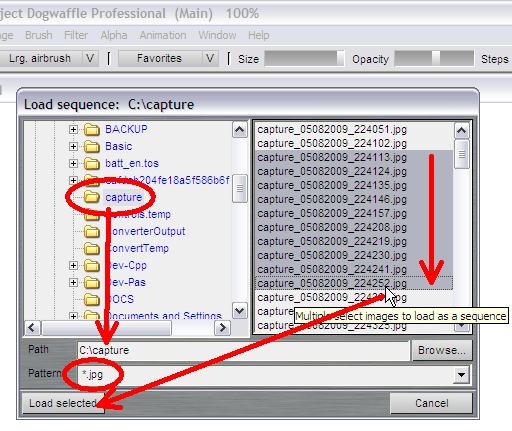Click folder tree scroll right arrow
The width and height of the screenshot is (512, 431).
coord(222,328)
